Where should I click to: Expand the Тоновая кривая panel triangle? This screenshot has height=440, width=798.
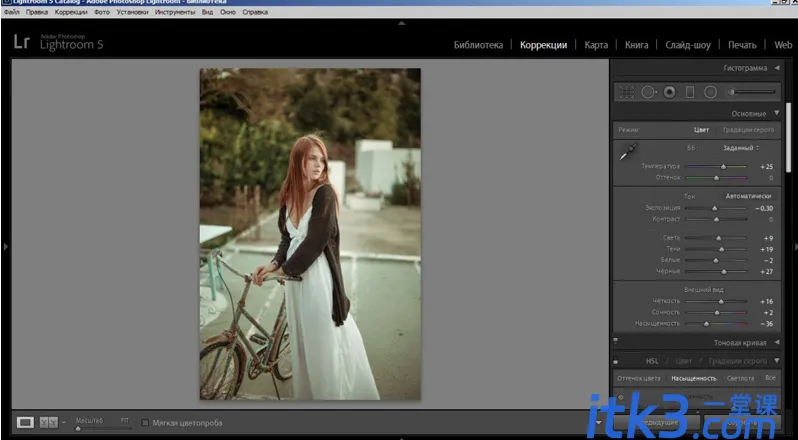pos(777,342)
